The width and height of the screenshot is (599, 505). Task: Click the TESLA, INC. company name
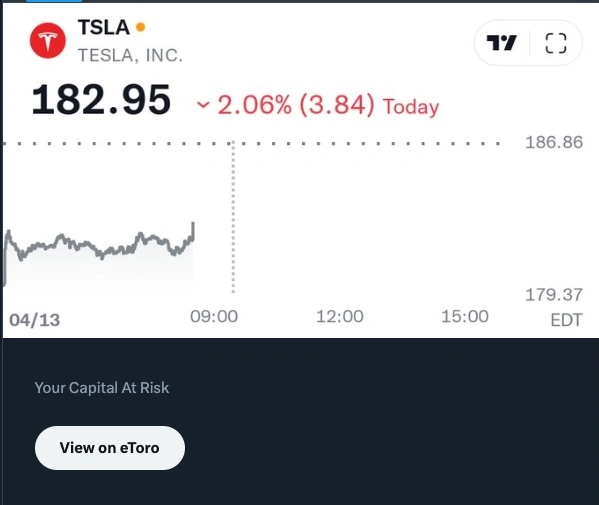point(130,55)
